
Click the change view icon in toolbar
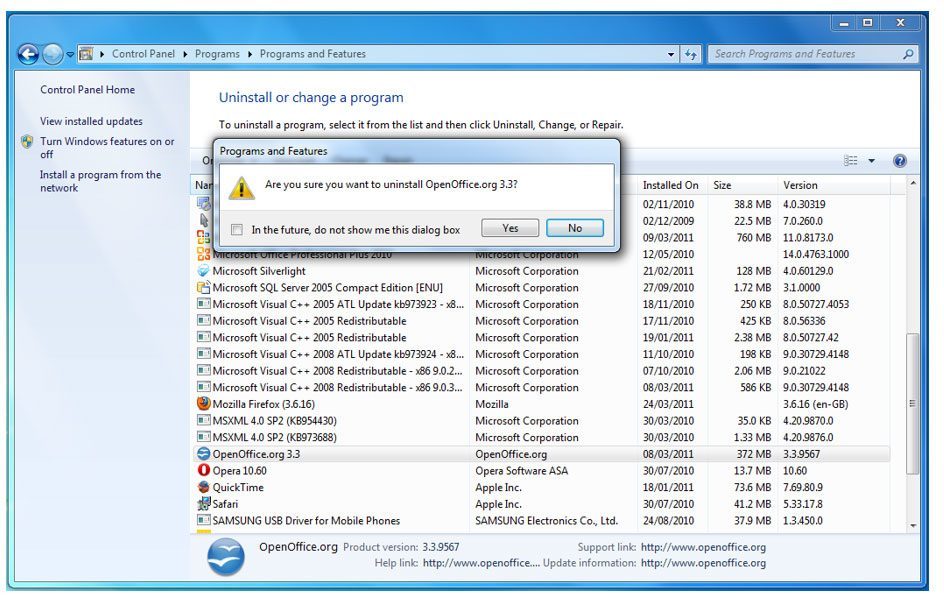[x=851, y=161]
